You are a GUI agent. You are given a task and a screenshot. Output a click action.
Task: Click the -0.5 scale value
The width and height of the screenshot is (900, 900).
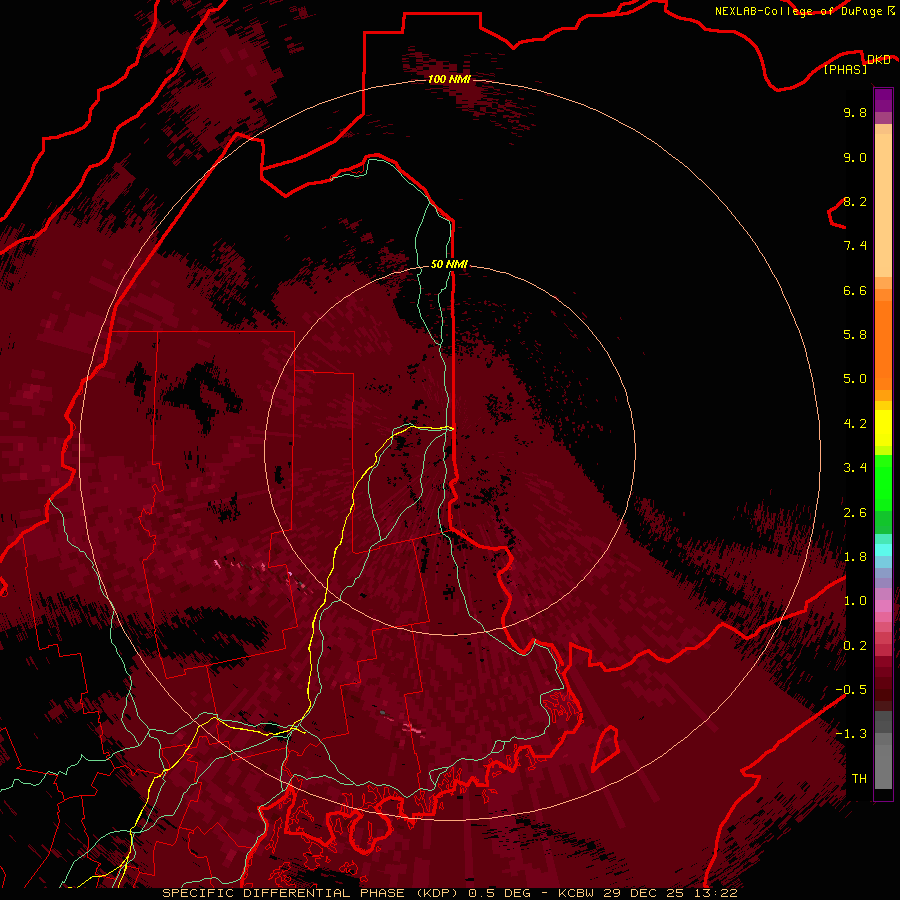click(851, 690)
